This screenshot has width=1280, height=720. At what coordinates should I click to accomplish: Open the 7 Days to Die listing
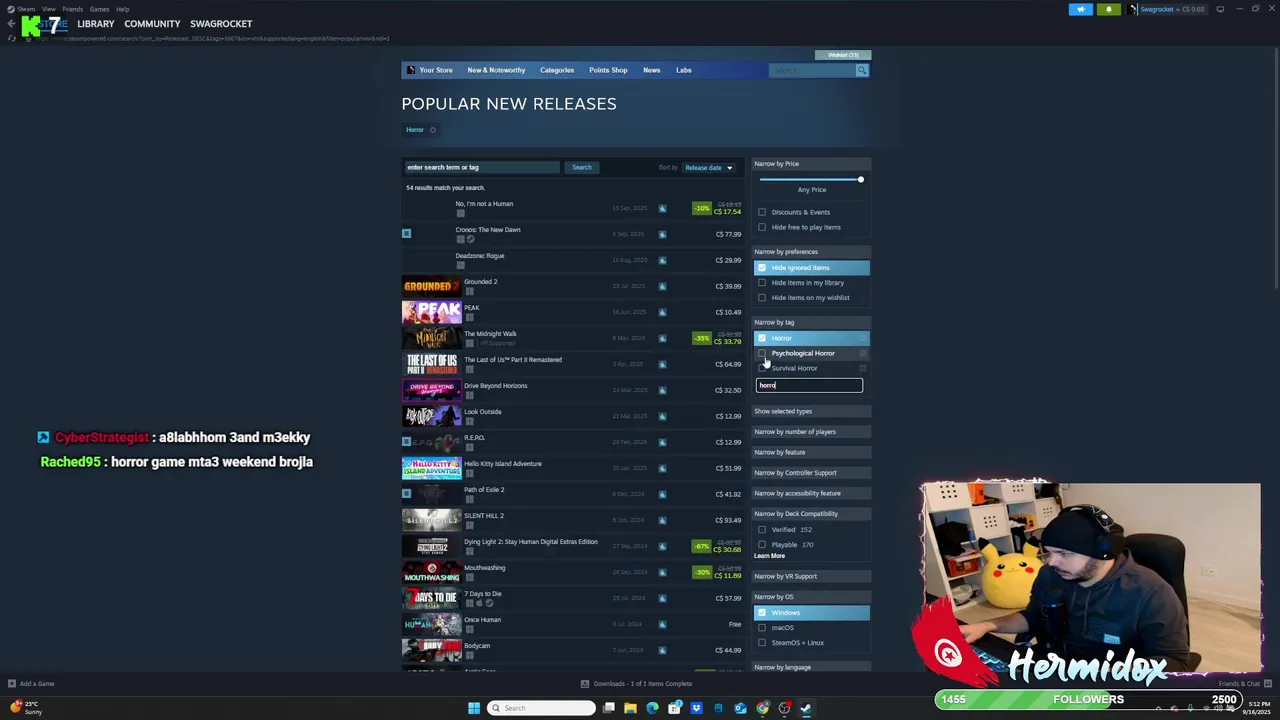[573, 598]
